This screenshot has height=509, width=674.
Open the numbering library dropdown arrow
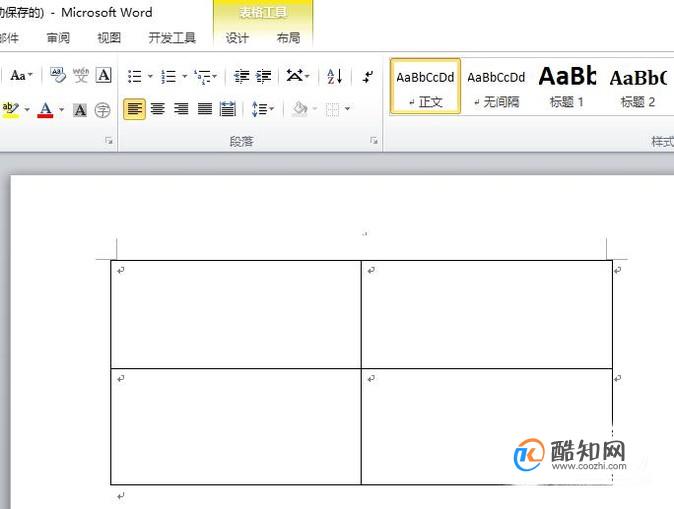click(x=184, y=77)
